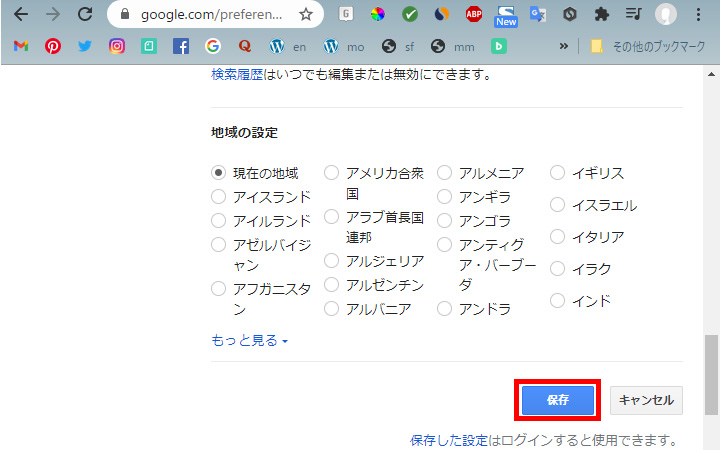The height and width of the screenshot is (450, 720).
Task: Select the アルメニア region option
Action: tap(444, 173)
